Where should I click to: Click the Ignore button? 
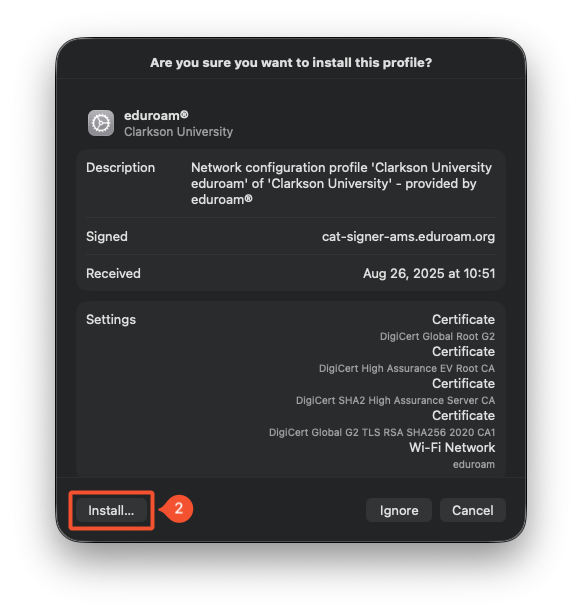(x=399, y=510)
